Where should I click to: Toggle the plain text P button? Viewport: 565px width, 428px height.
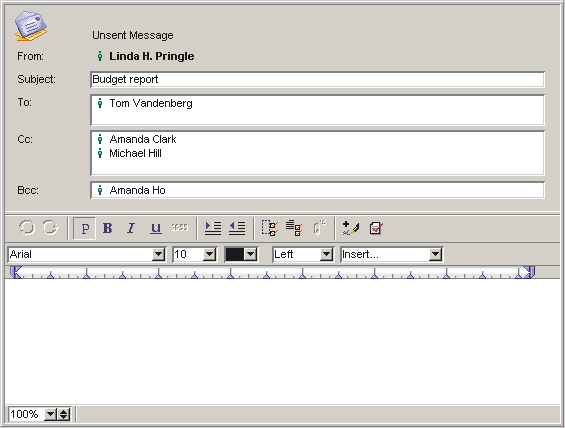coord(85,228)
